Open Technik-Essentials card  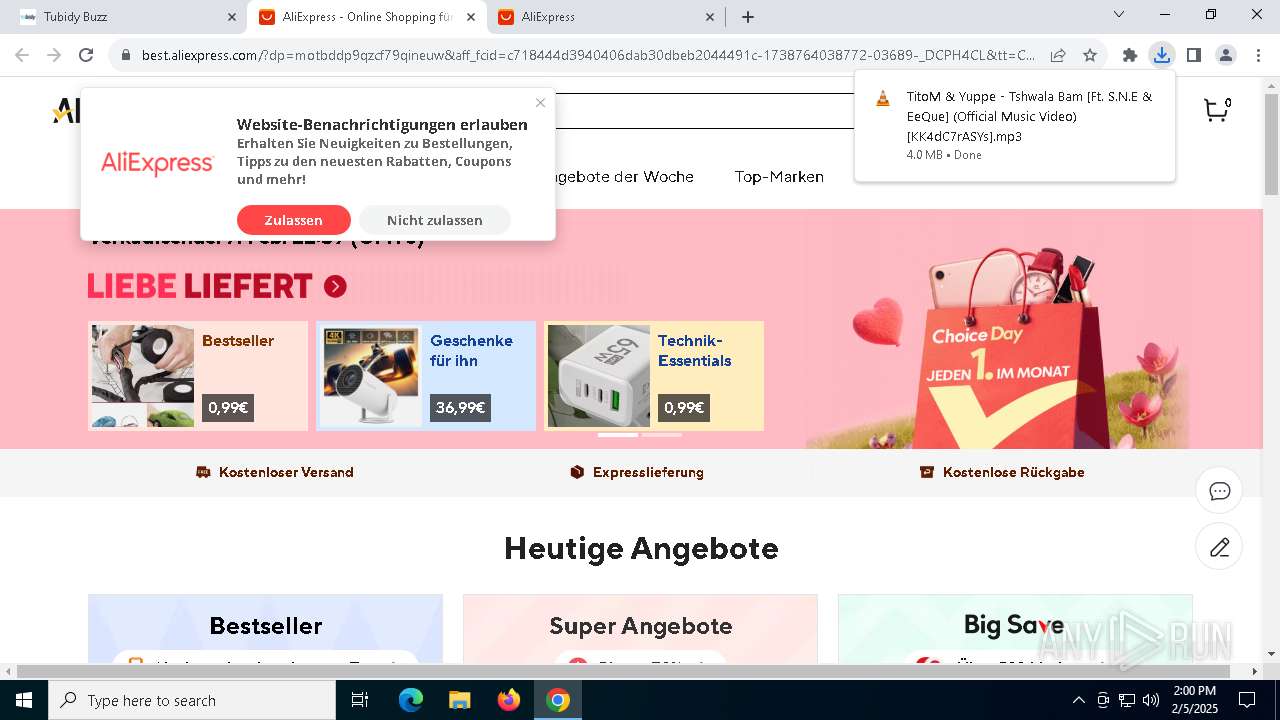[x=654, y=376]
